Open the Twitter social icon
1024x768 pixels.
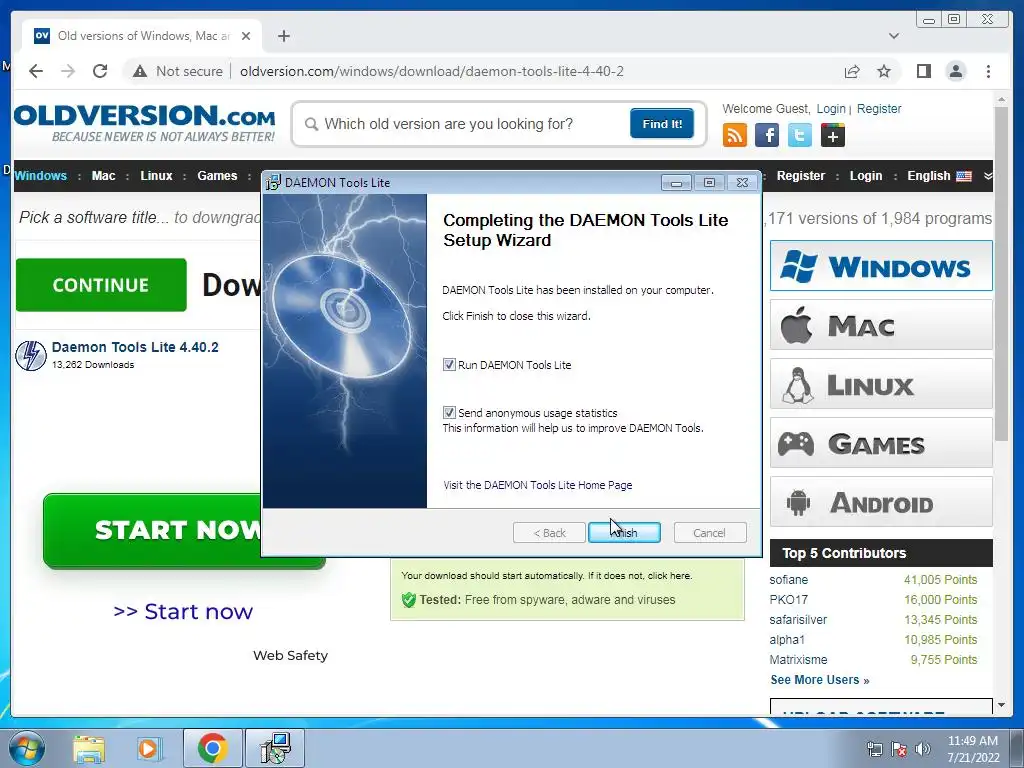[x=799, y=136]
